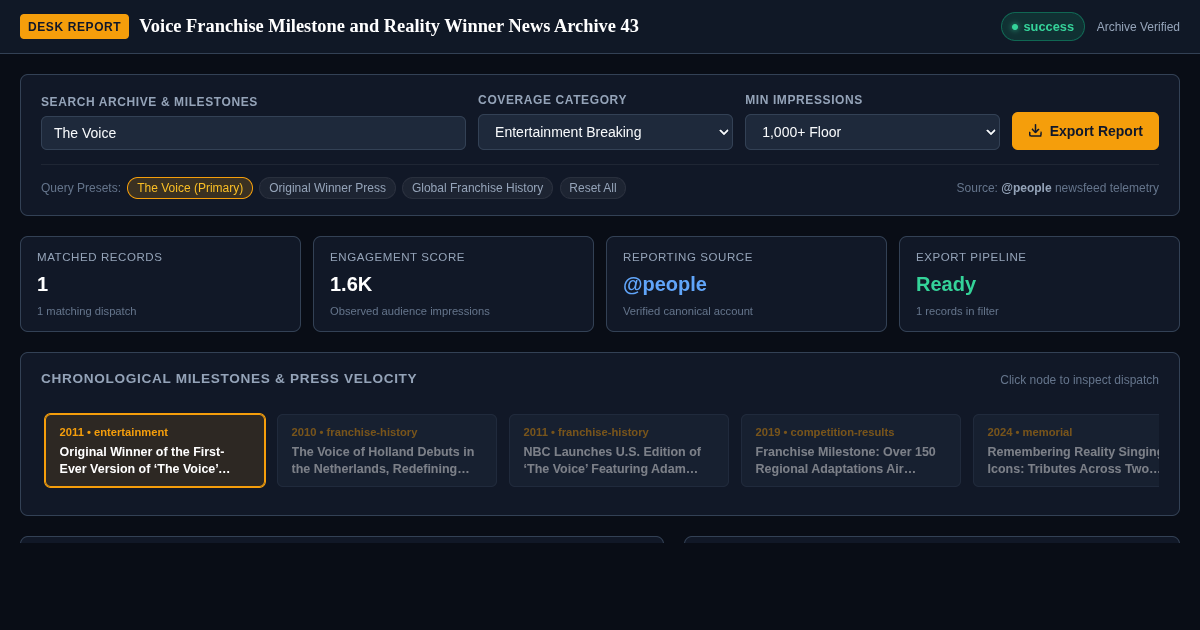The image size is (1200, 630).
Task: Apply the Original Winner Press preset
Action: [x=327, y=188]
